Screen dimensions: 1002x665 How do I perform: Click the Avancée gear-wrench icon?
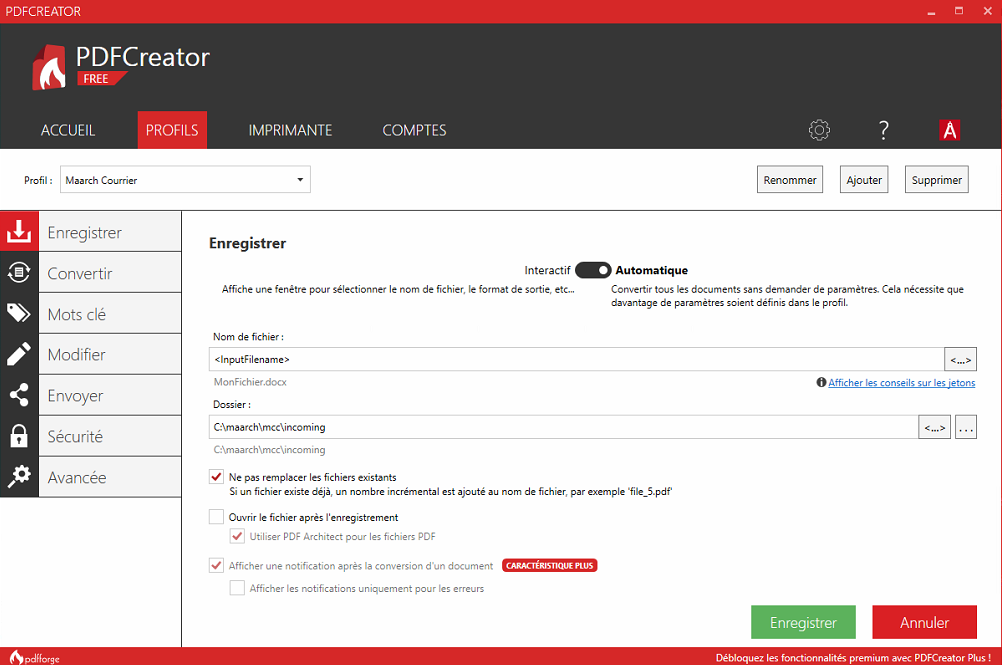coord(19,477)
